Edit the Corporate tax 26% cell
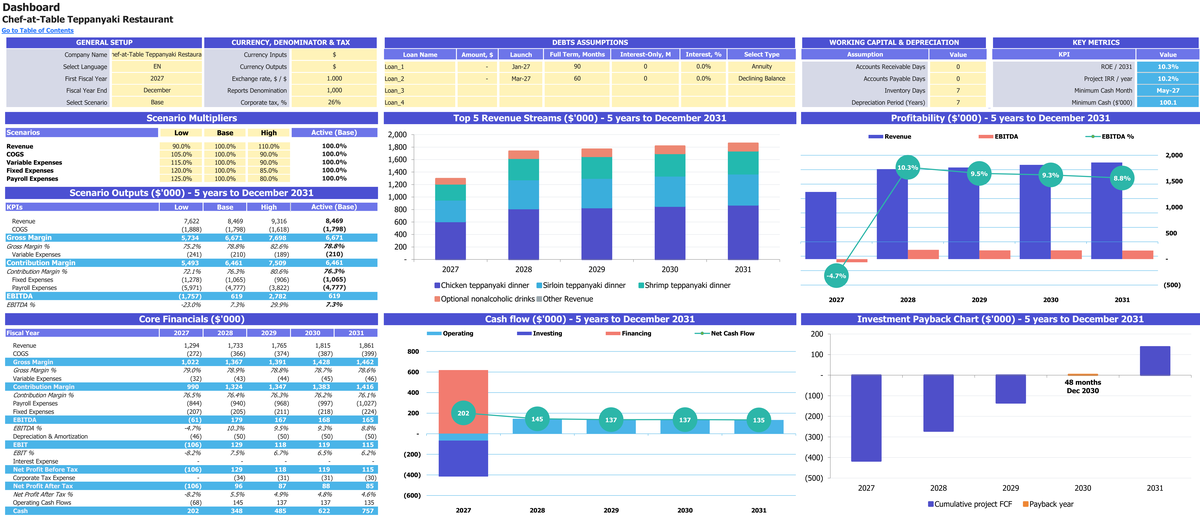The height and width of the screenshot is (518, 1200). [334, 102]
